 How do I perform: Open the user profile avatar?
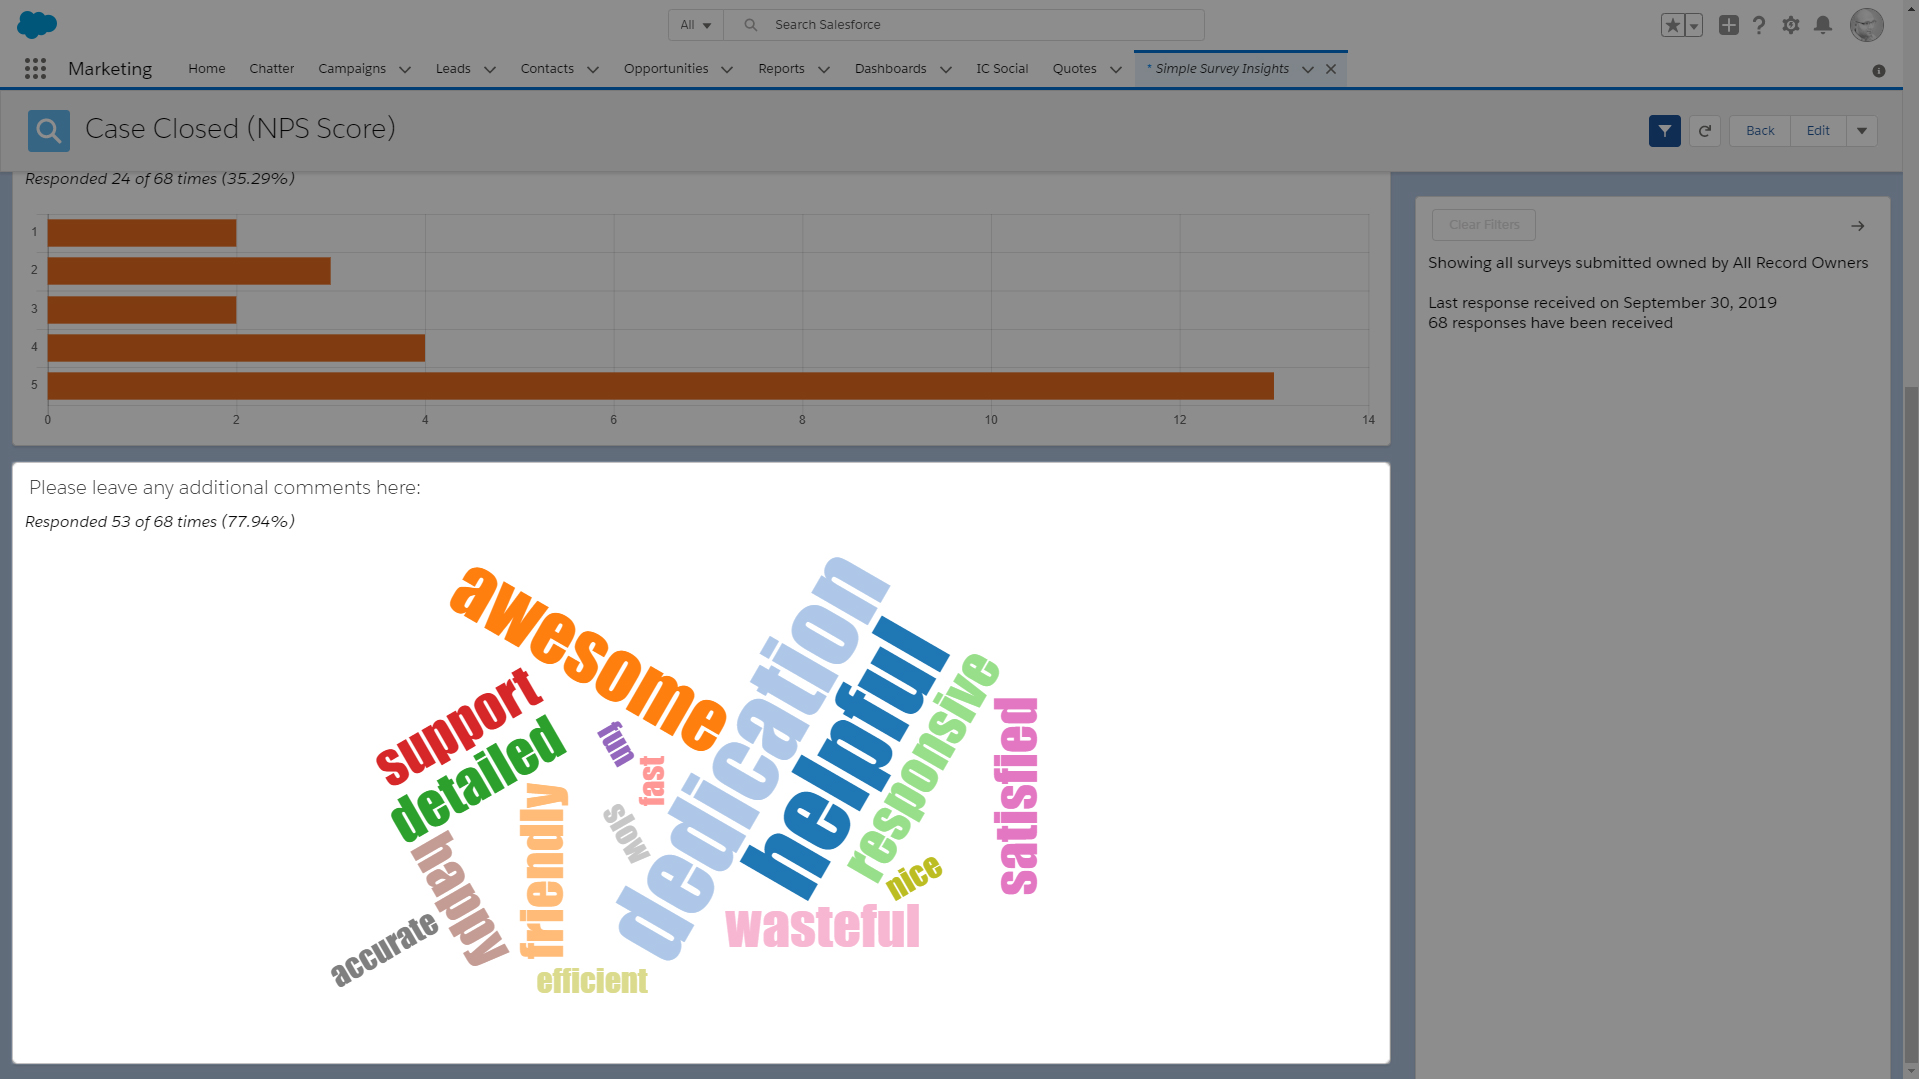click(1866, 25)
